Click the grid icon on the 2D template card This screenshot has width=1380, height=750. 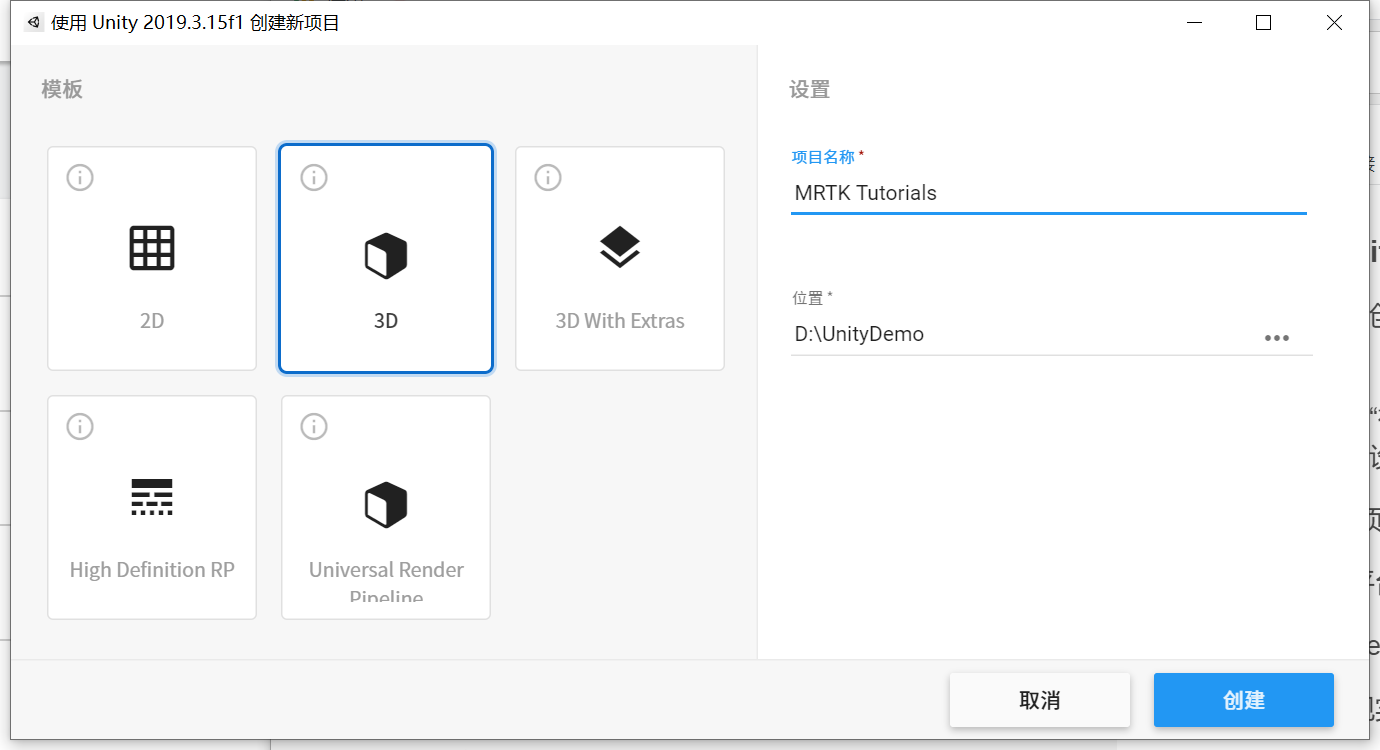pyautogui.click(x=151, y=247)
